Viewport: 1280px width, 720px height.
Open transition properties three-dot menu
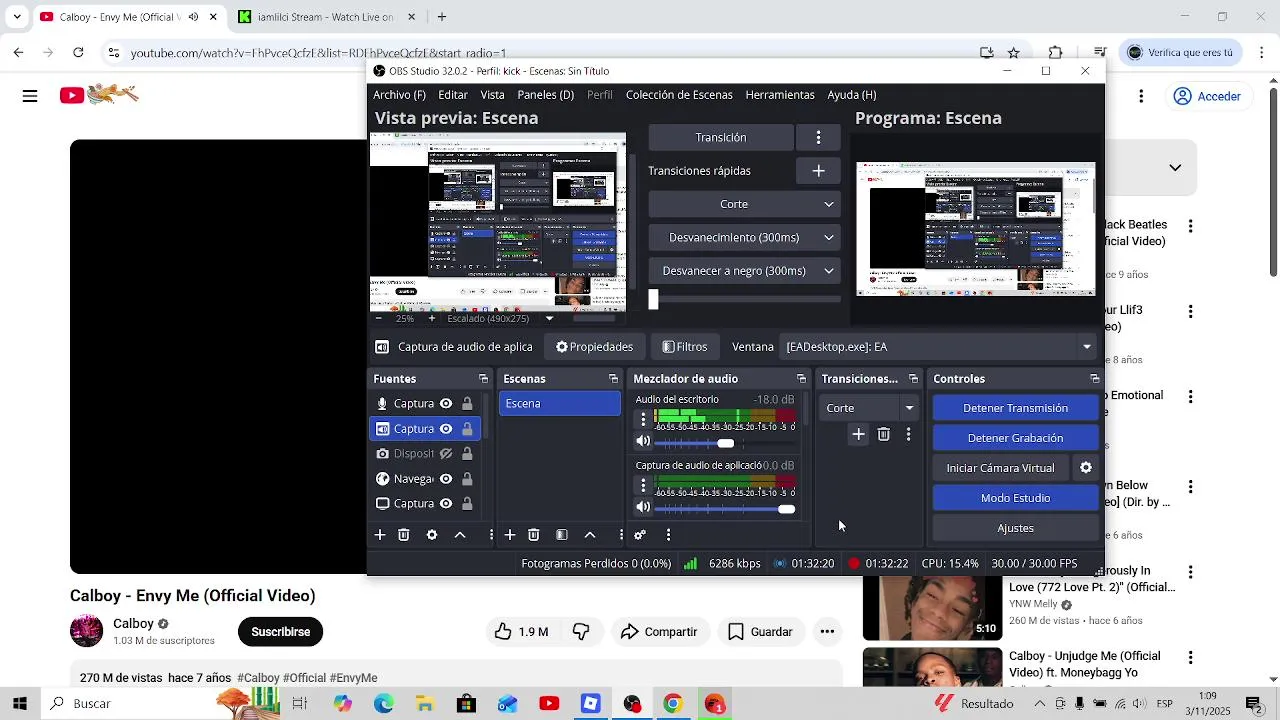coord(908,434)
